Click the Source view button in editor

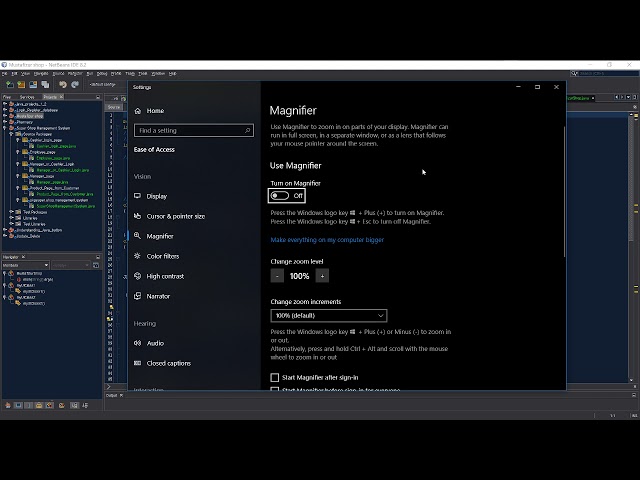point(114,107)
